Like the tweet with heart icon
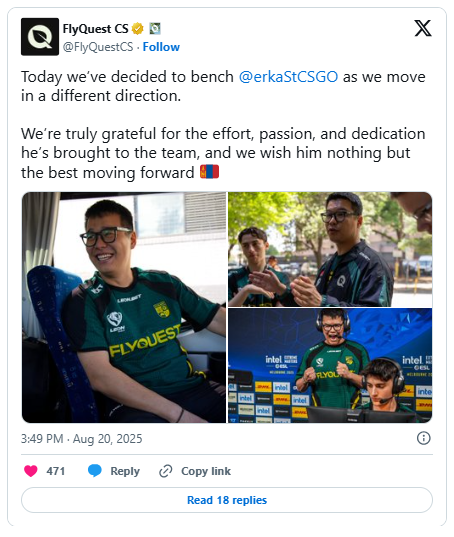This screenshot has height=537, width=454. pos(31,471)
